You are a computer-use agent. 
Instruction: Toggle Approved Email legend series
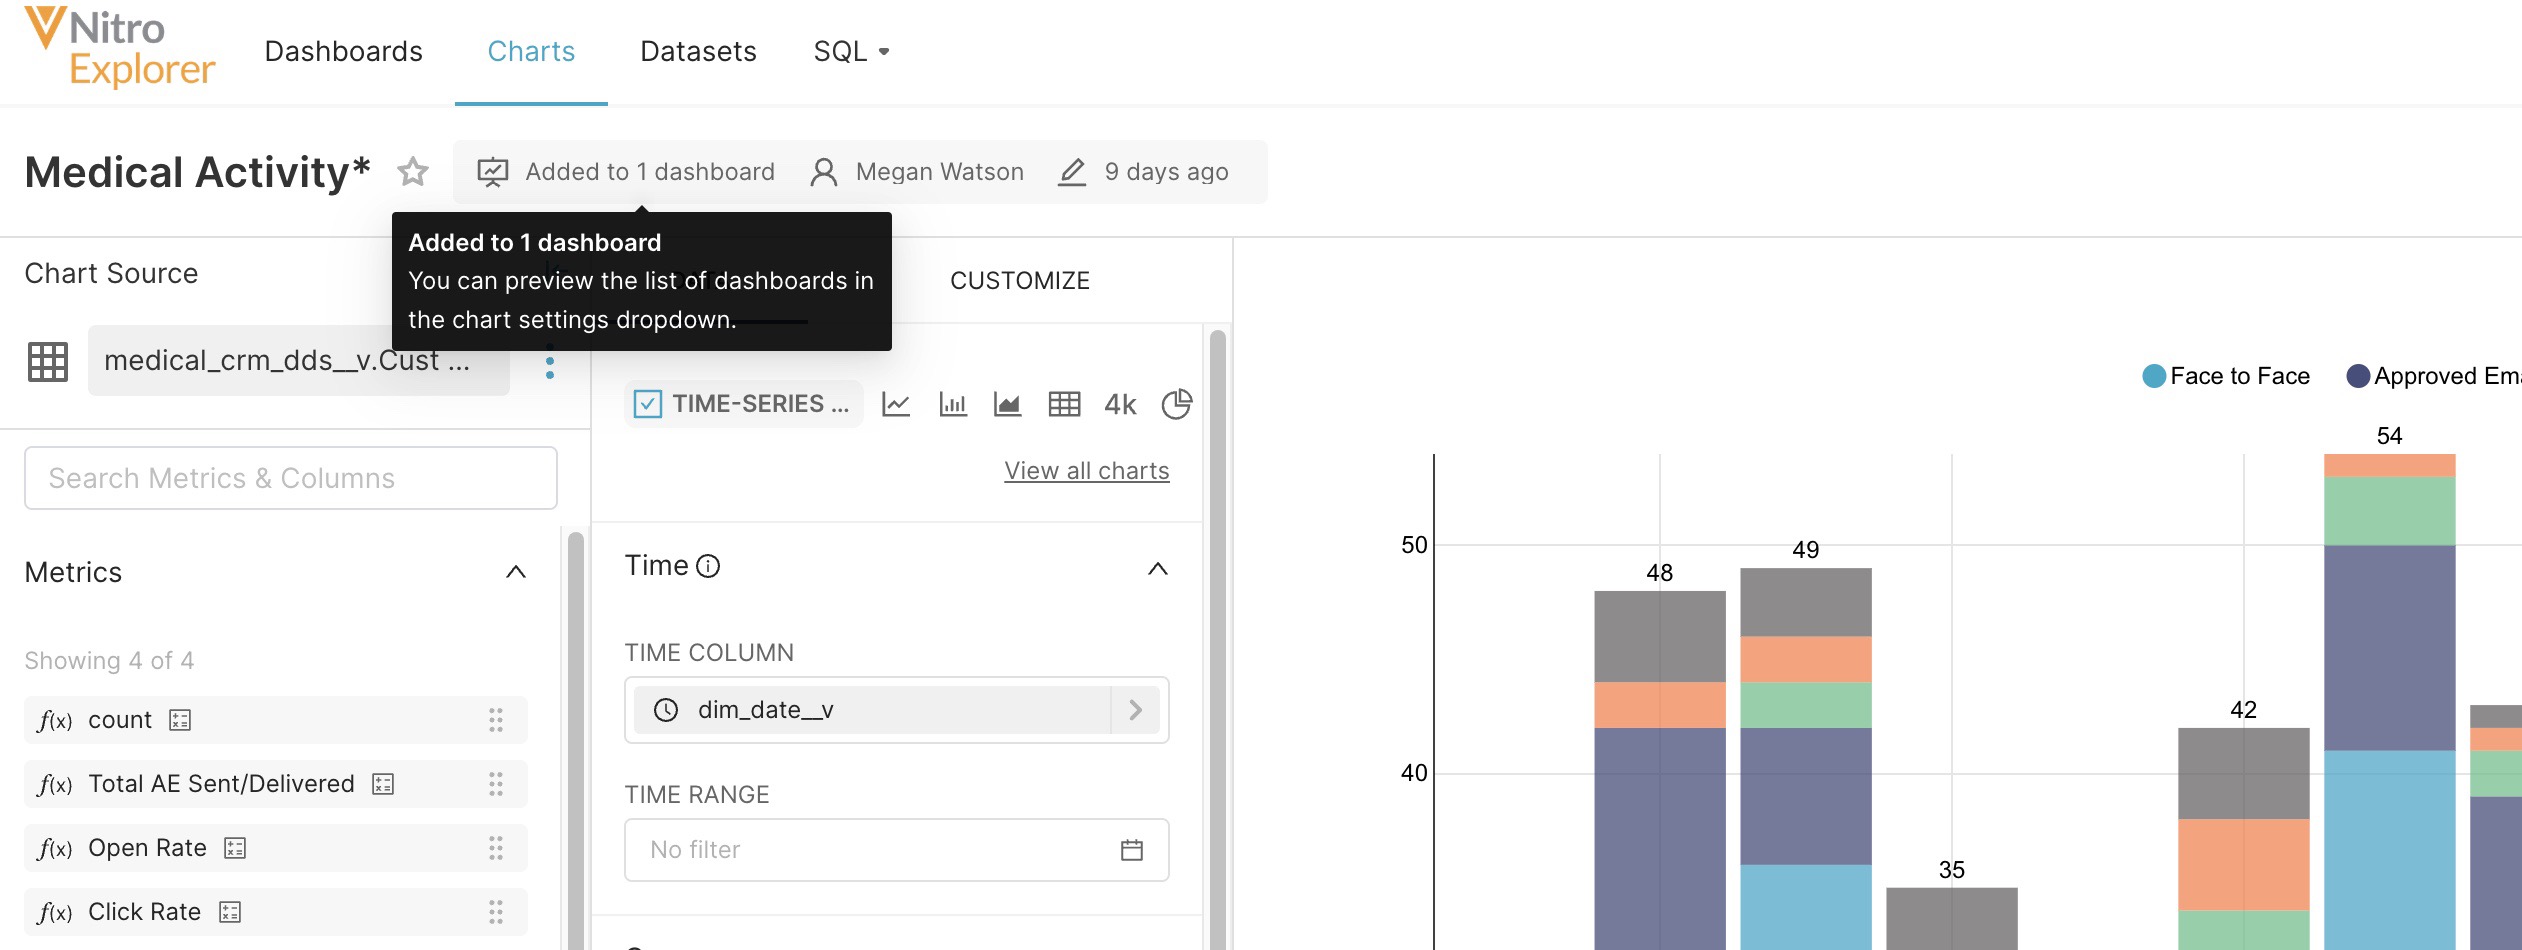click(2432, 376)
